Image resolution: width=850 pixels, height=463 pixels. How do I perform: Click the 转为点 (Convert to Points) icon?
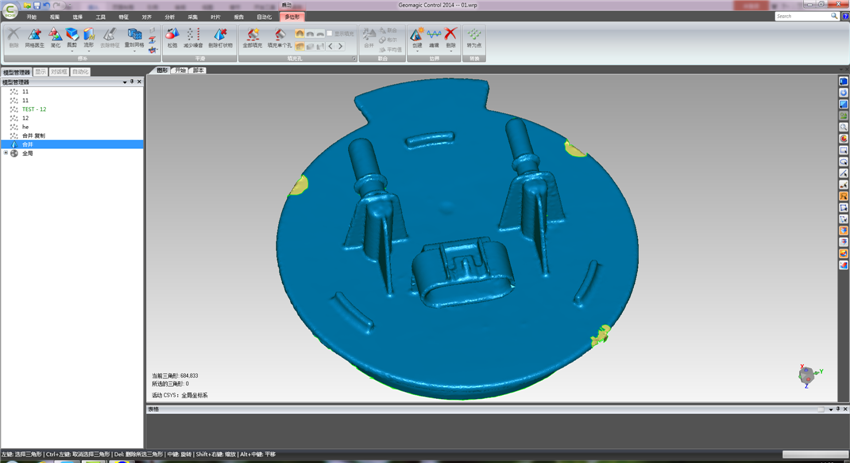(473, 37)
